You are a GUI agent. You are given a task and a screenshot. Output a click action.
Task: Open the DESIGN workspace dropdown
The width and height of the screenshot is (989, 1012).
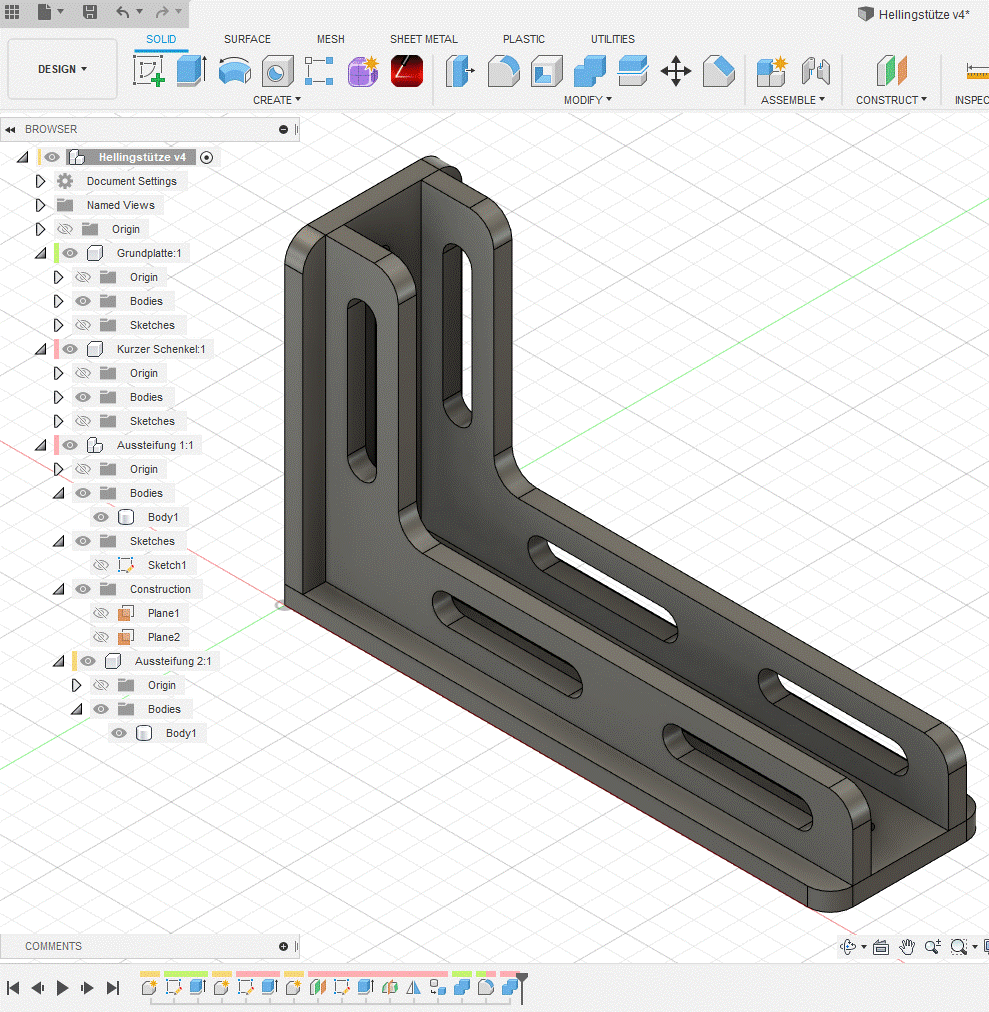tap(62, 69)
